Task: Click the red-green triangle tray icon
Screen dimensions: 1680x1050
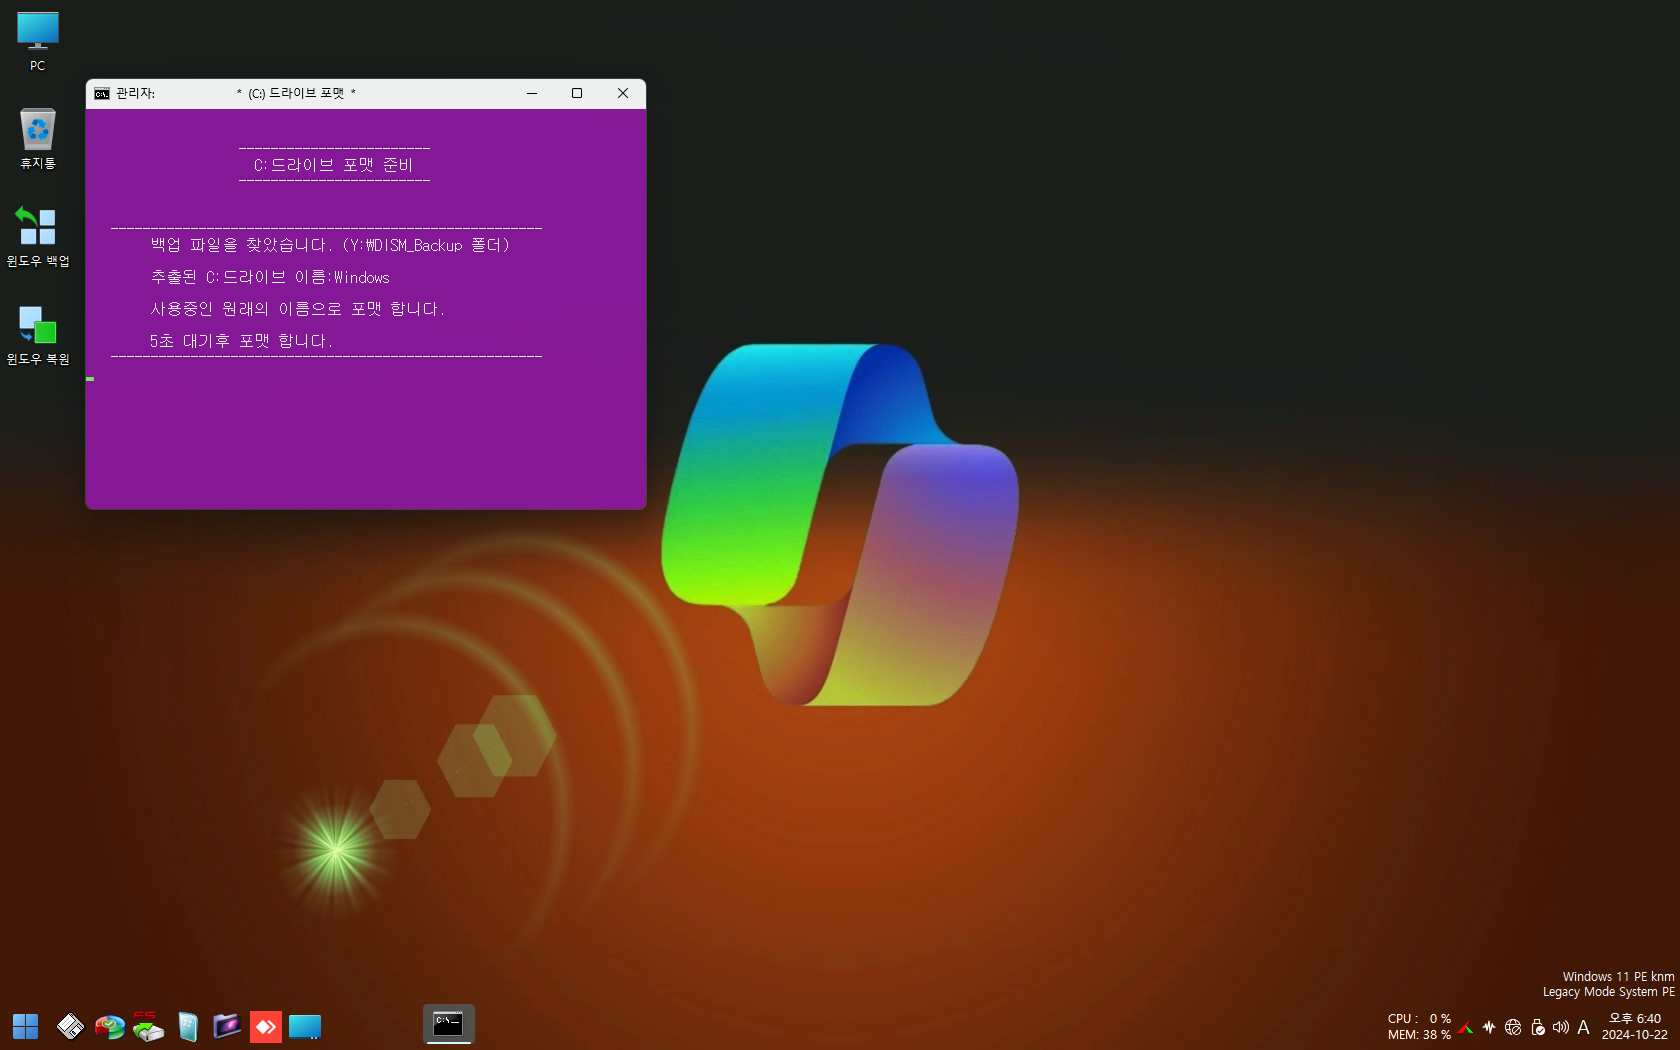Action: 1466,1027
